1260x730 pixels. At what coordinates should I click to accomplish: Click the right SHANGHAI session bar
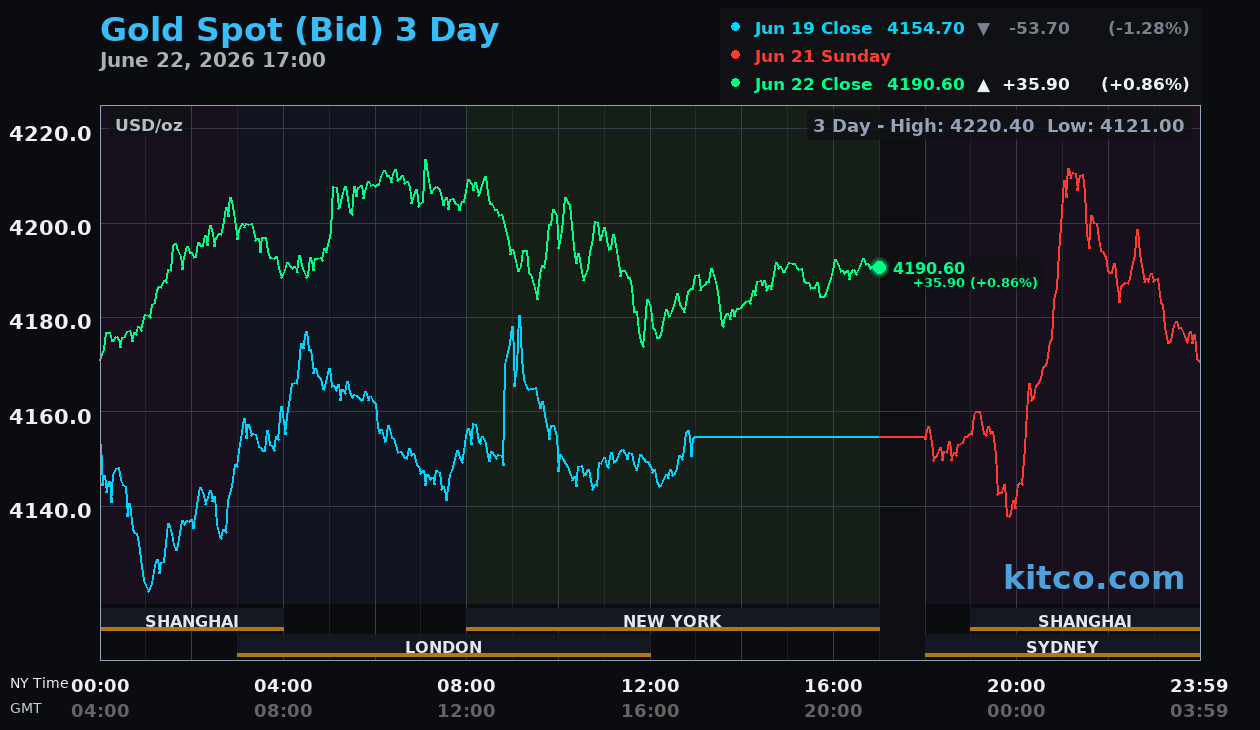tap(1085, 621)
